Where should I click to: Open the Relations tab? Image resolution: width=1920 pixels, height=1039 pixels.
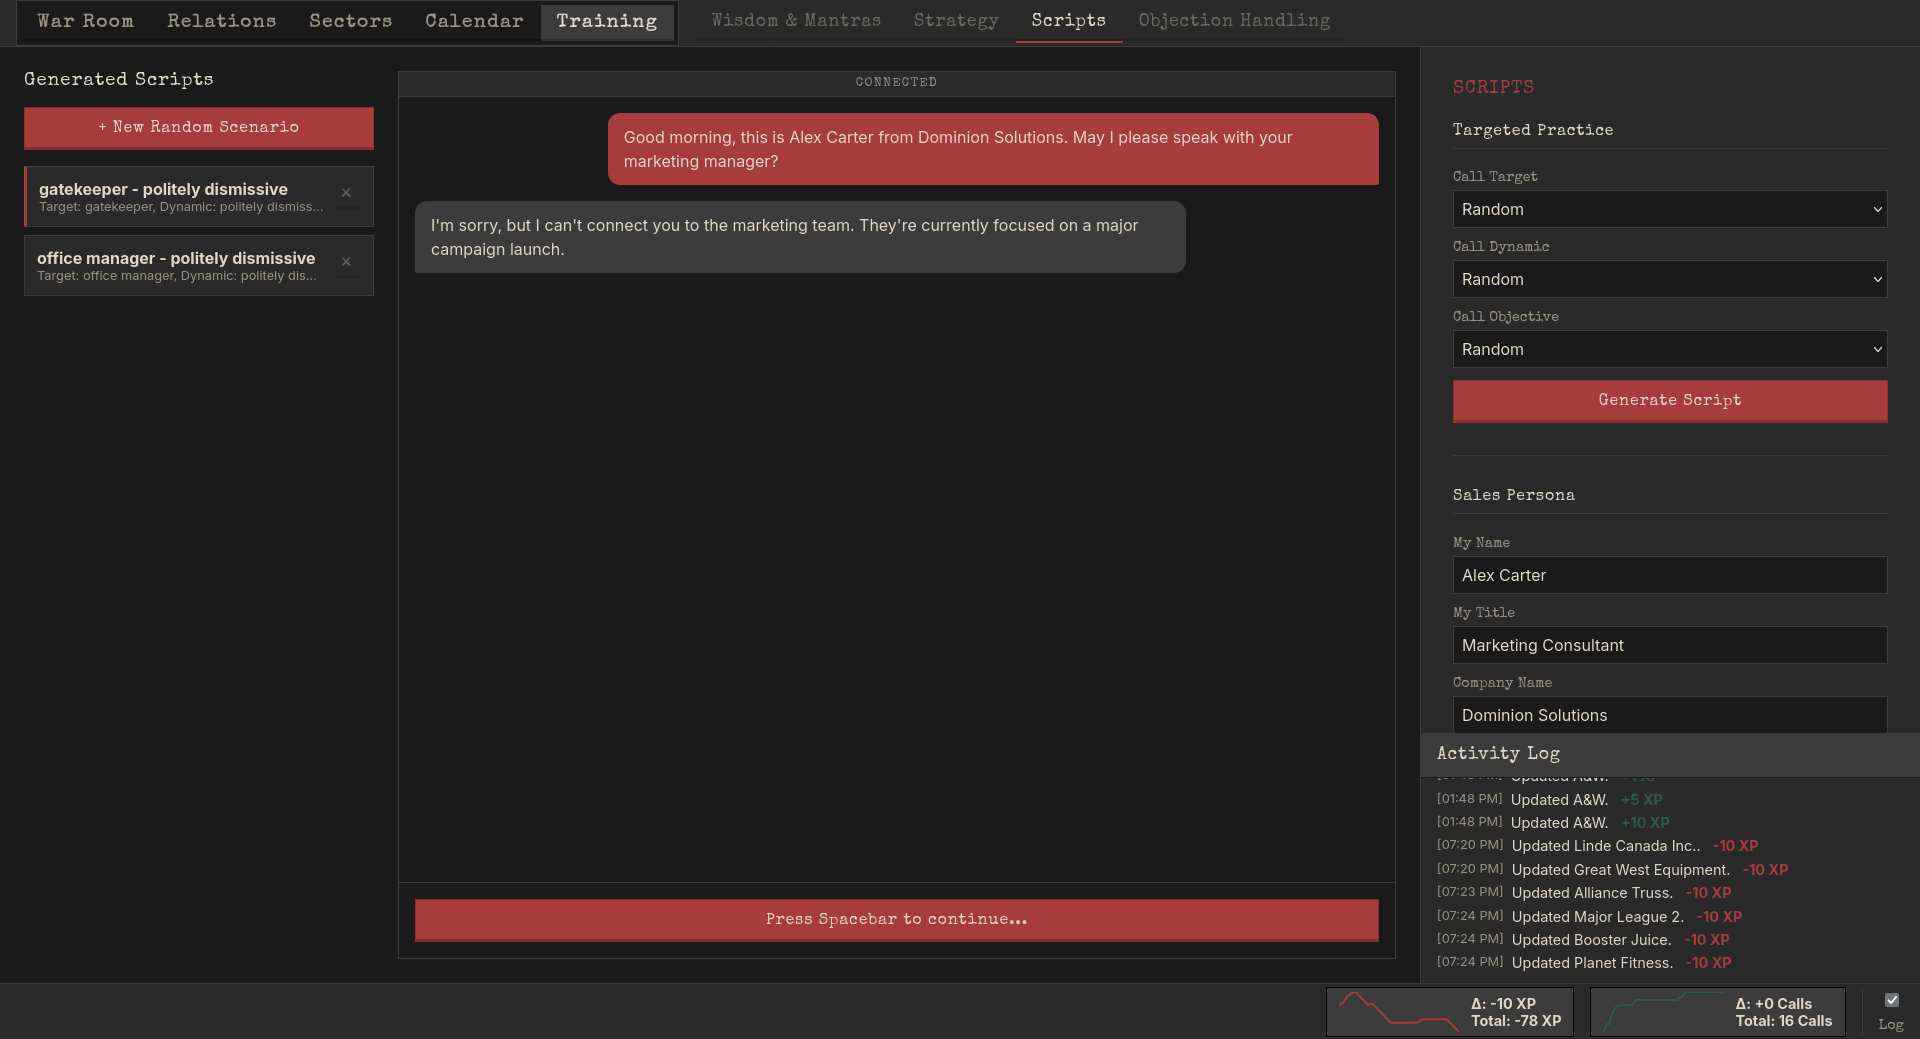click(x=221, y=21)
